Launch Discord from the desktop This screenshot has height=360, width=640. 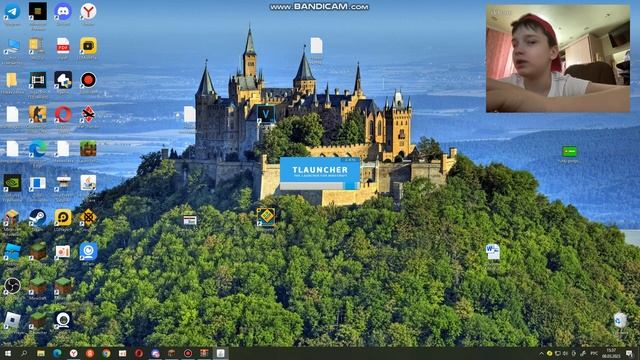(x=63, y=11)
